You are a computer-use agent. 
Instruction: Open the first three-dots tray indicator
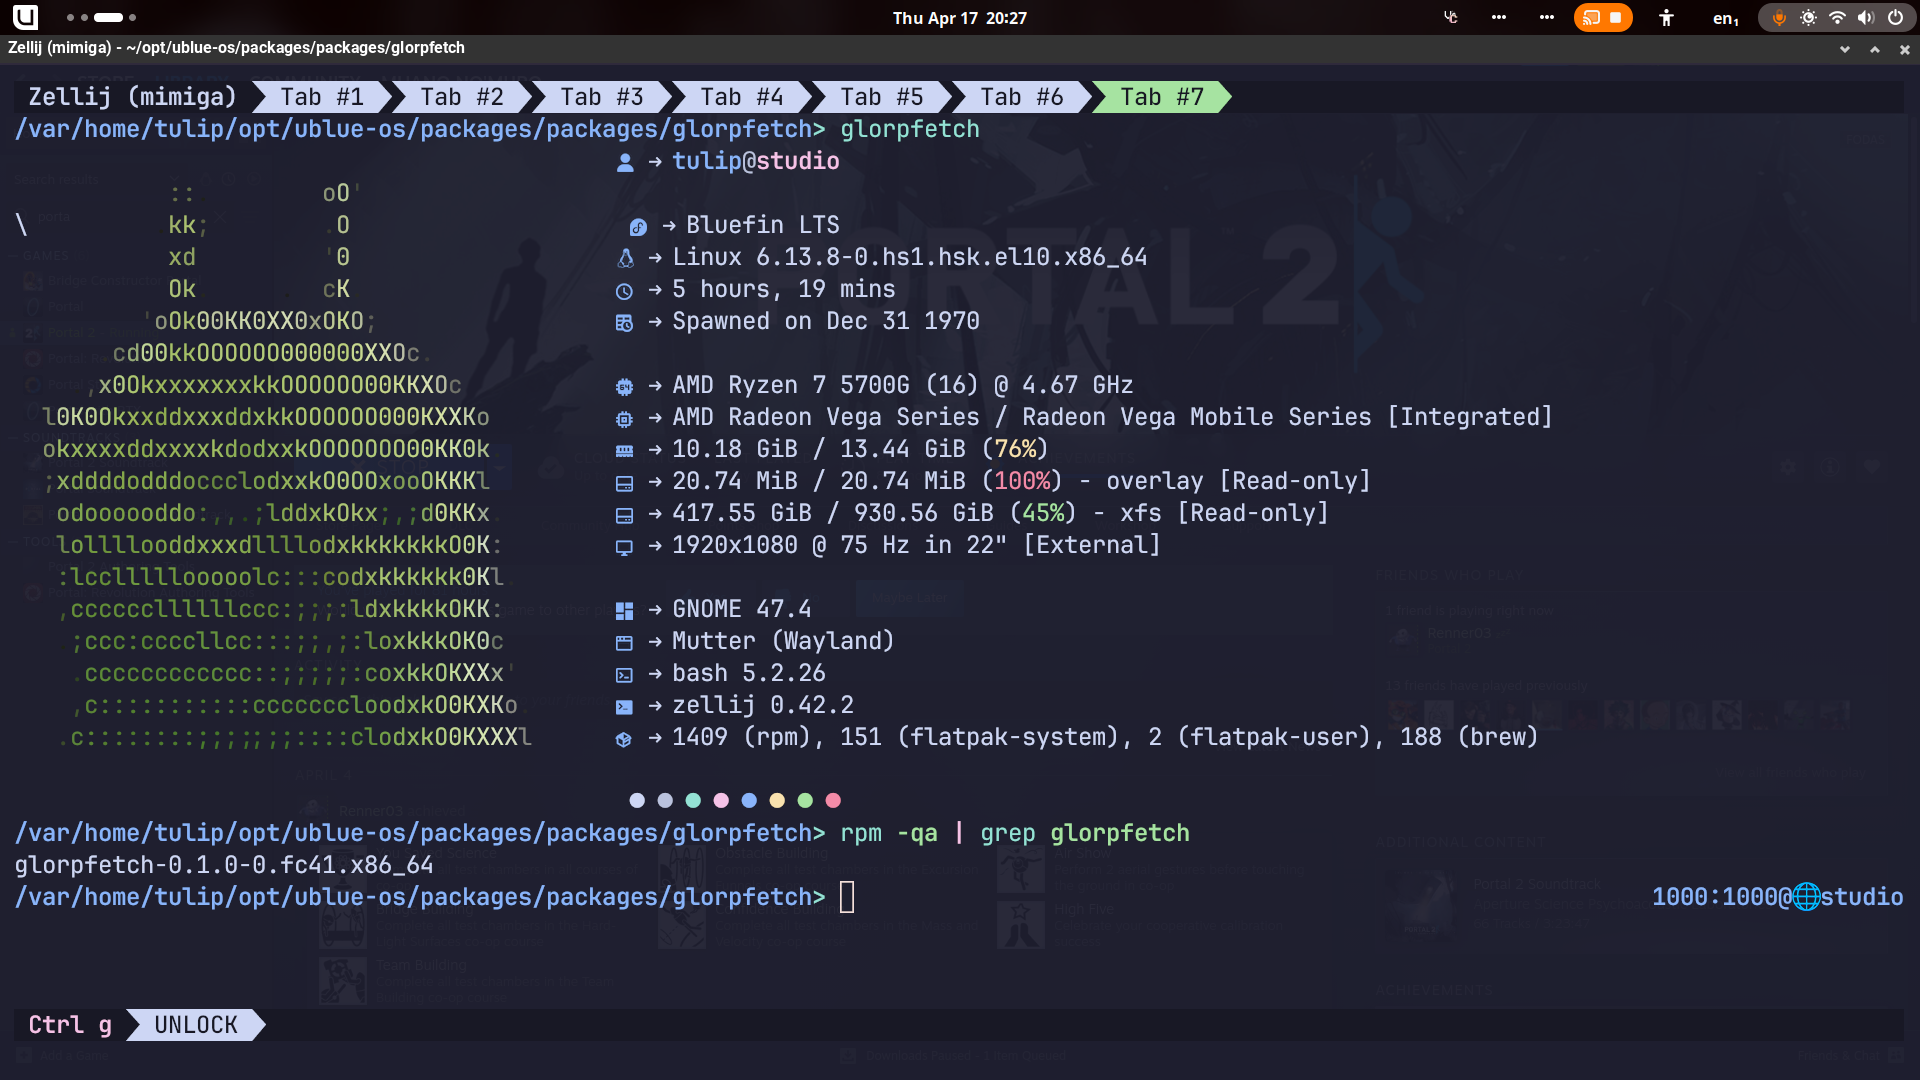click(1499, 17)
